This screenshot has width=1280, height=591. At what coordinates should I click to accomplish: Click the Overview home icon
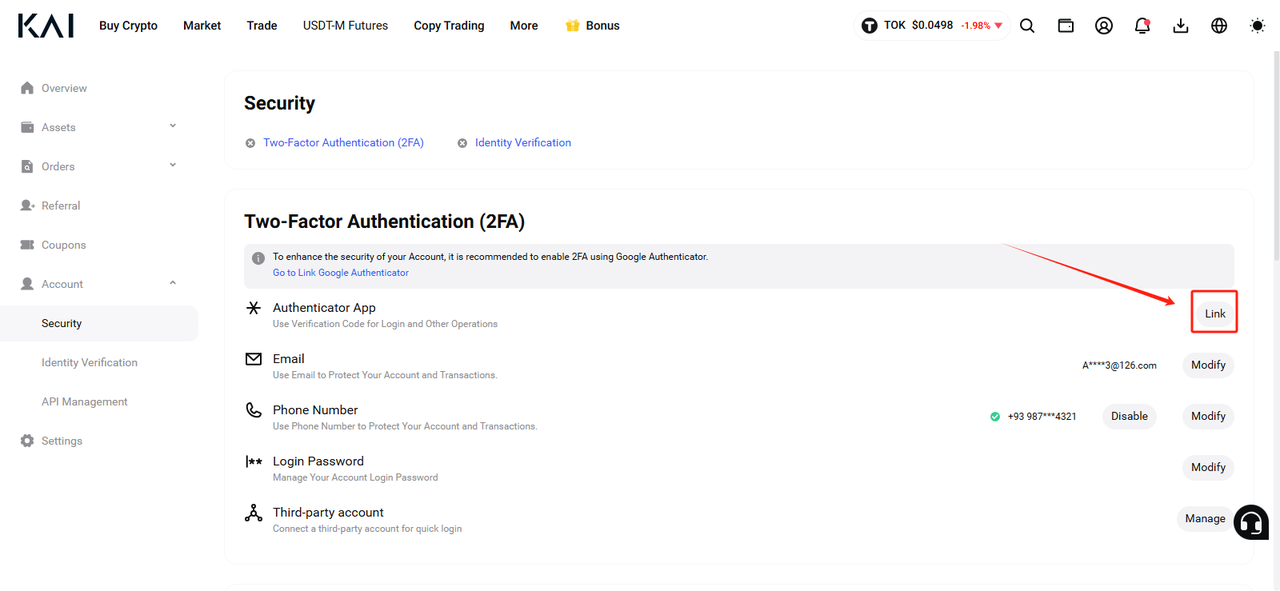(x=27, y=88)
